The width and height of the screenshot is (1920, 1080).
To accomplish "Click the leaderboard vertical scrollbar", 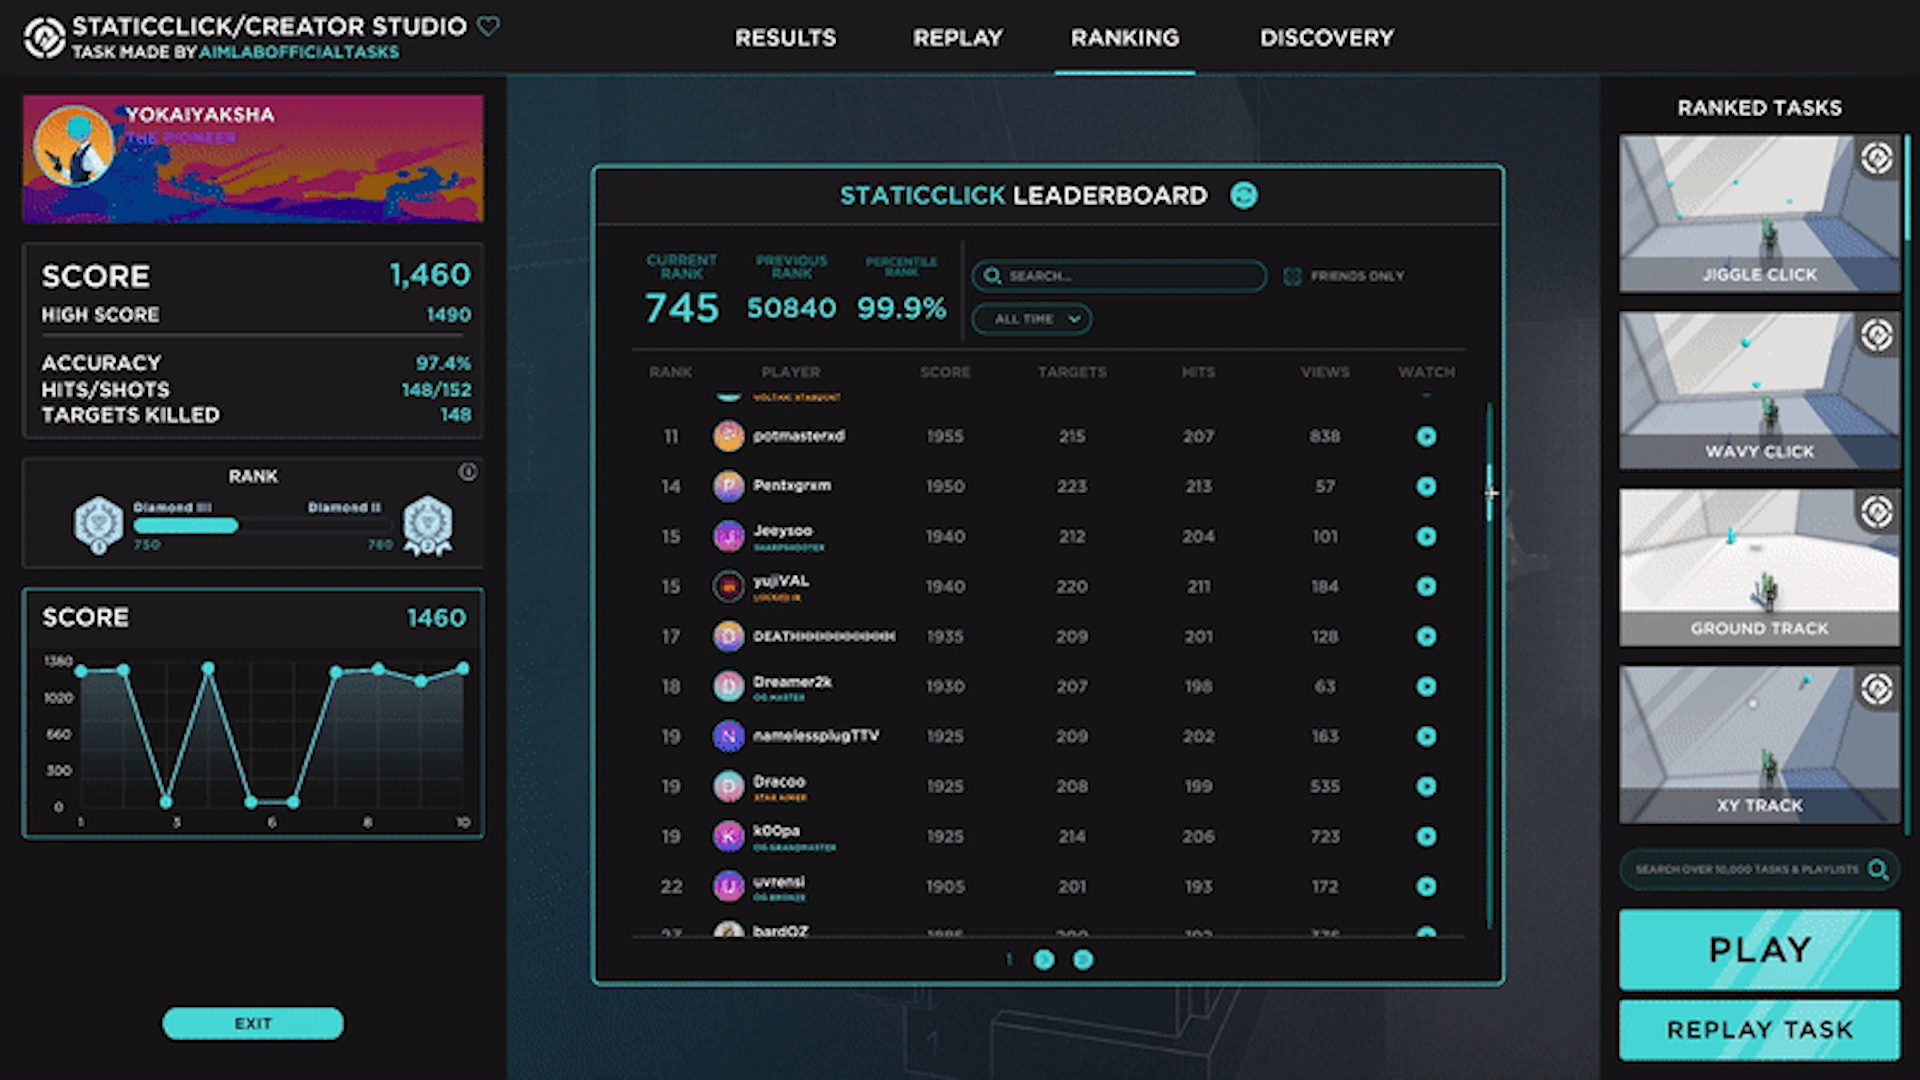I will click(1489, 665).
